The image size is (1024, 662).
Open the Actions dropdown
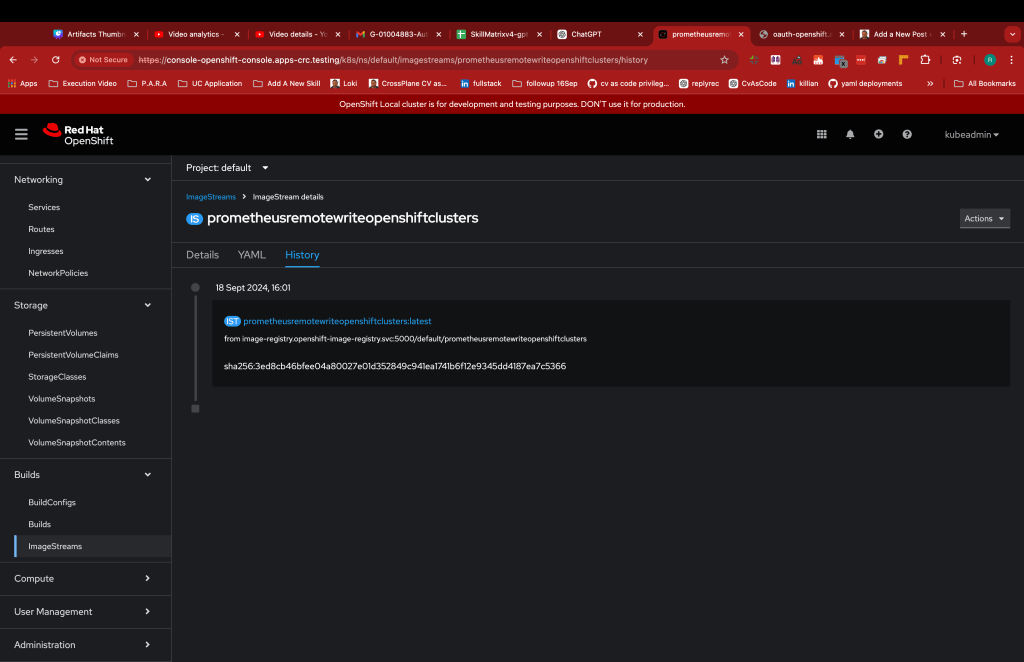984,219
